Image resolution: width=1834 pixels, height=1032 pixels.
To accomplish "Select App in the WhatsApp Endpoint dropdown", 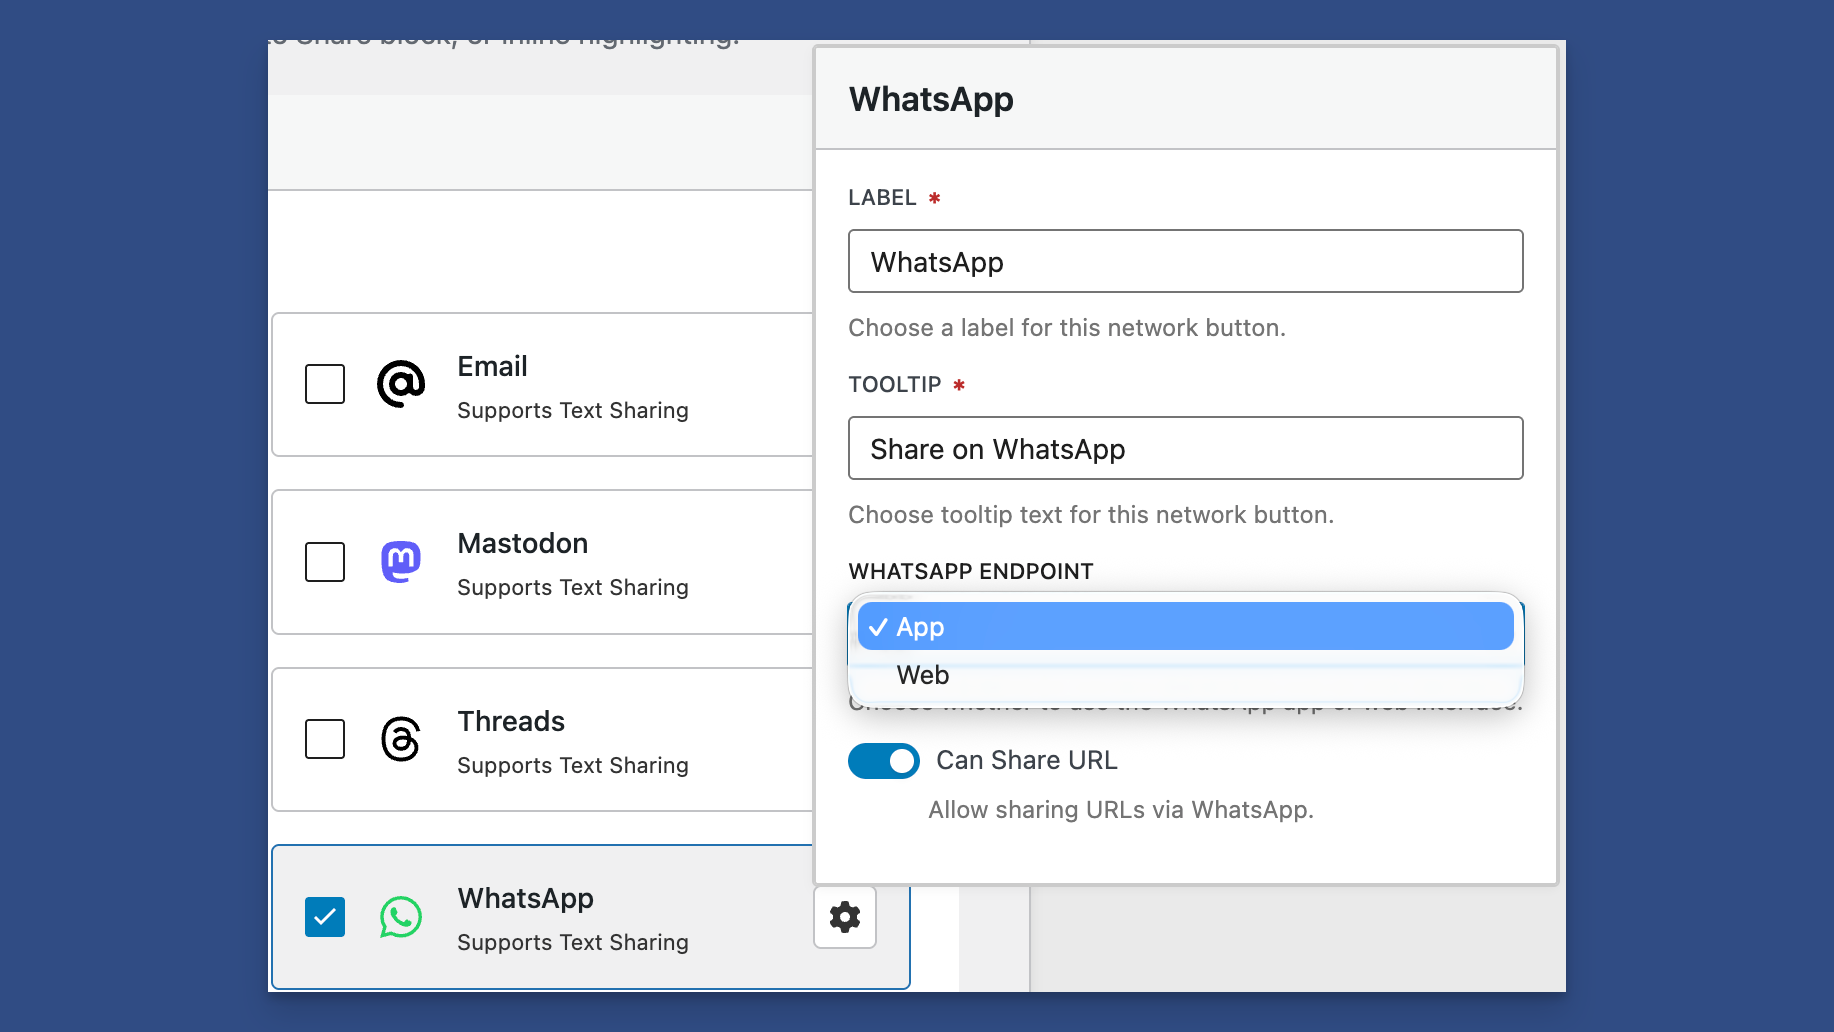I will click(x=1185, y=627).
